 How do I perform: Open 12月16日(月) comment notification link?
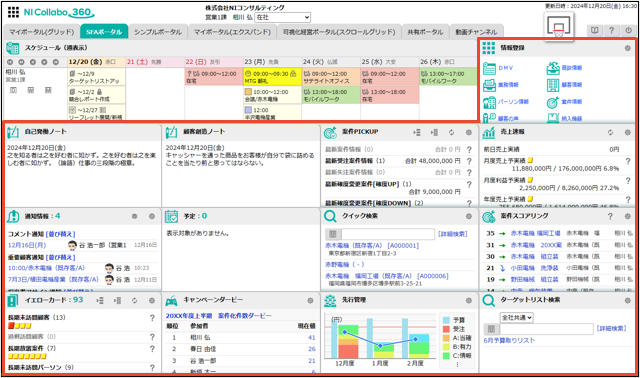[27, 245]
